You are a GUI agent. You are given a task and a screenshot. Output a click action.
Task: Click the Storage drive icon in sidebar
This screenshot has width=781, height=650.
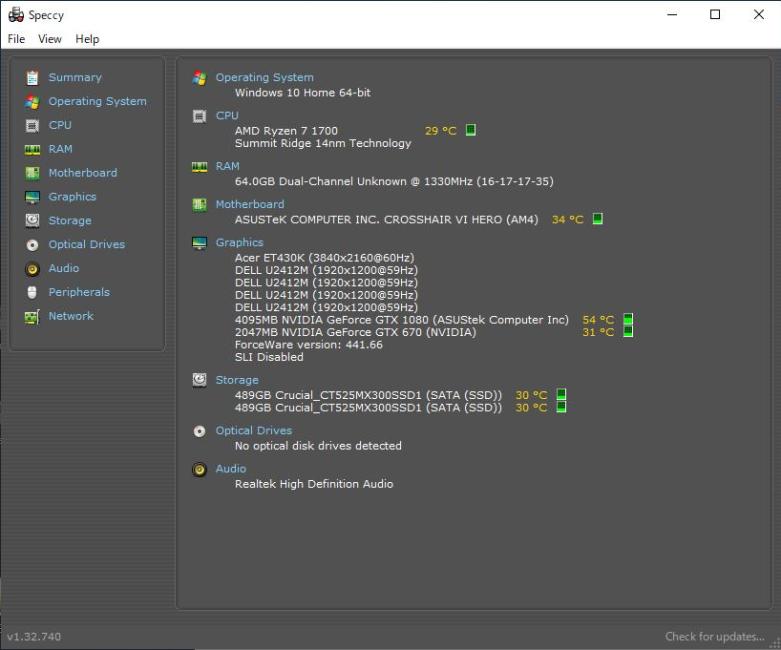pyautogui.click(x=32, y=221)
